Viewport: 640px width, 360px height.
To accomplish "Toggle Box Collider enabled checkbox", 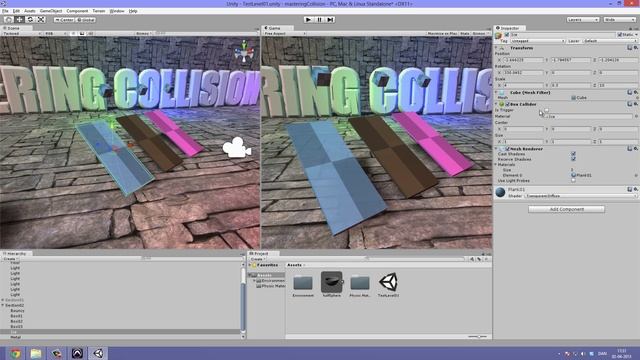I will pyautogui.click(x=508, y=104).
